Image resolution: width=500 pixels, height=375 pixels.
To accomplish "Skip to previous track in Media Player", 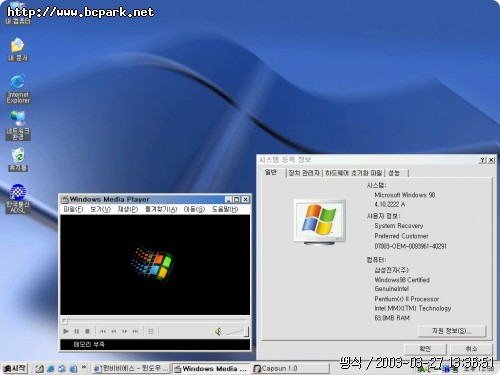I will (x=103, y=331).
